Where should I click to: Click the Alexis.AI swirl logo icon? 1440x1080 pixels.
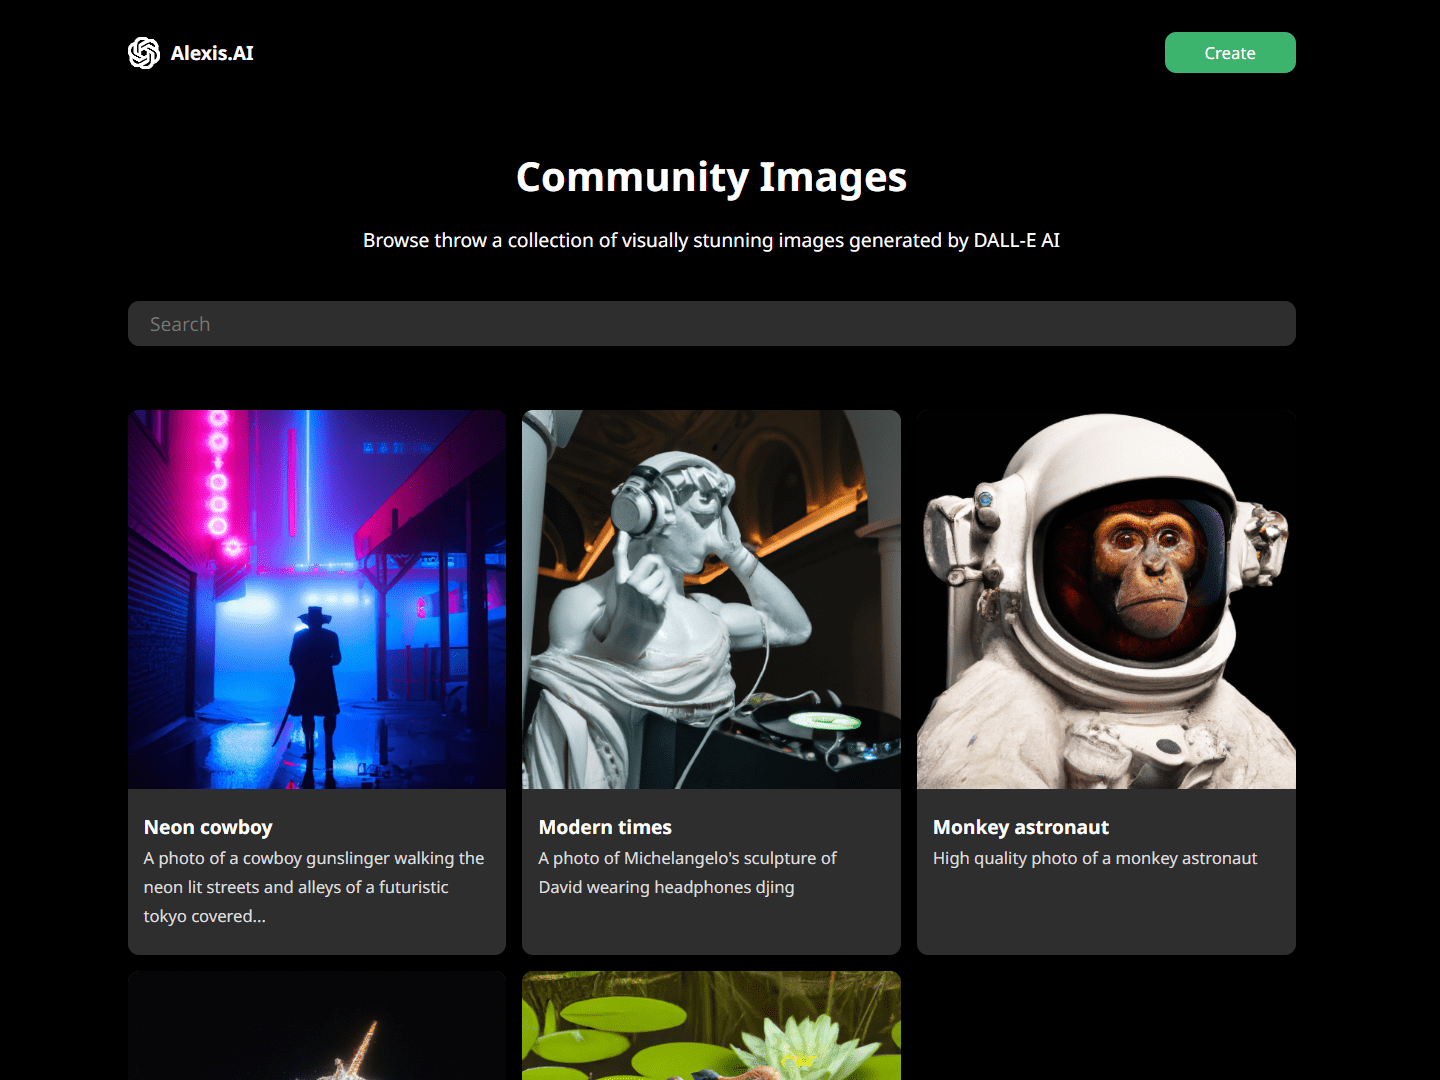tap(144, 53)
